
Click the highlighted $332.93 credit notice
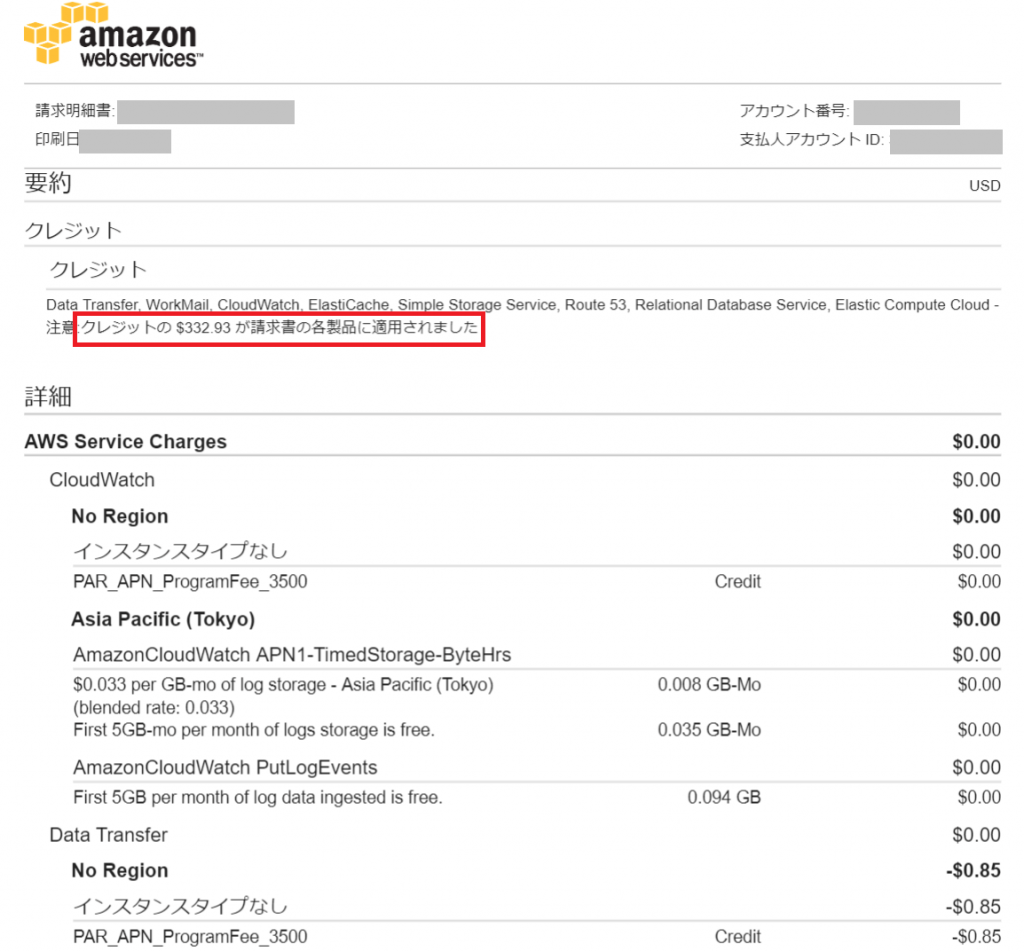pos(279,331)
